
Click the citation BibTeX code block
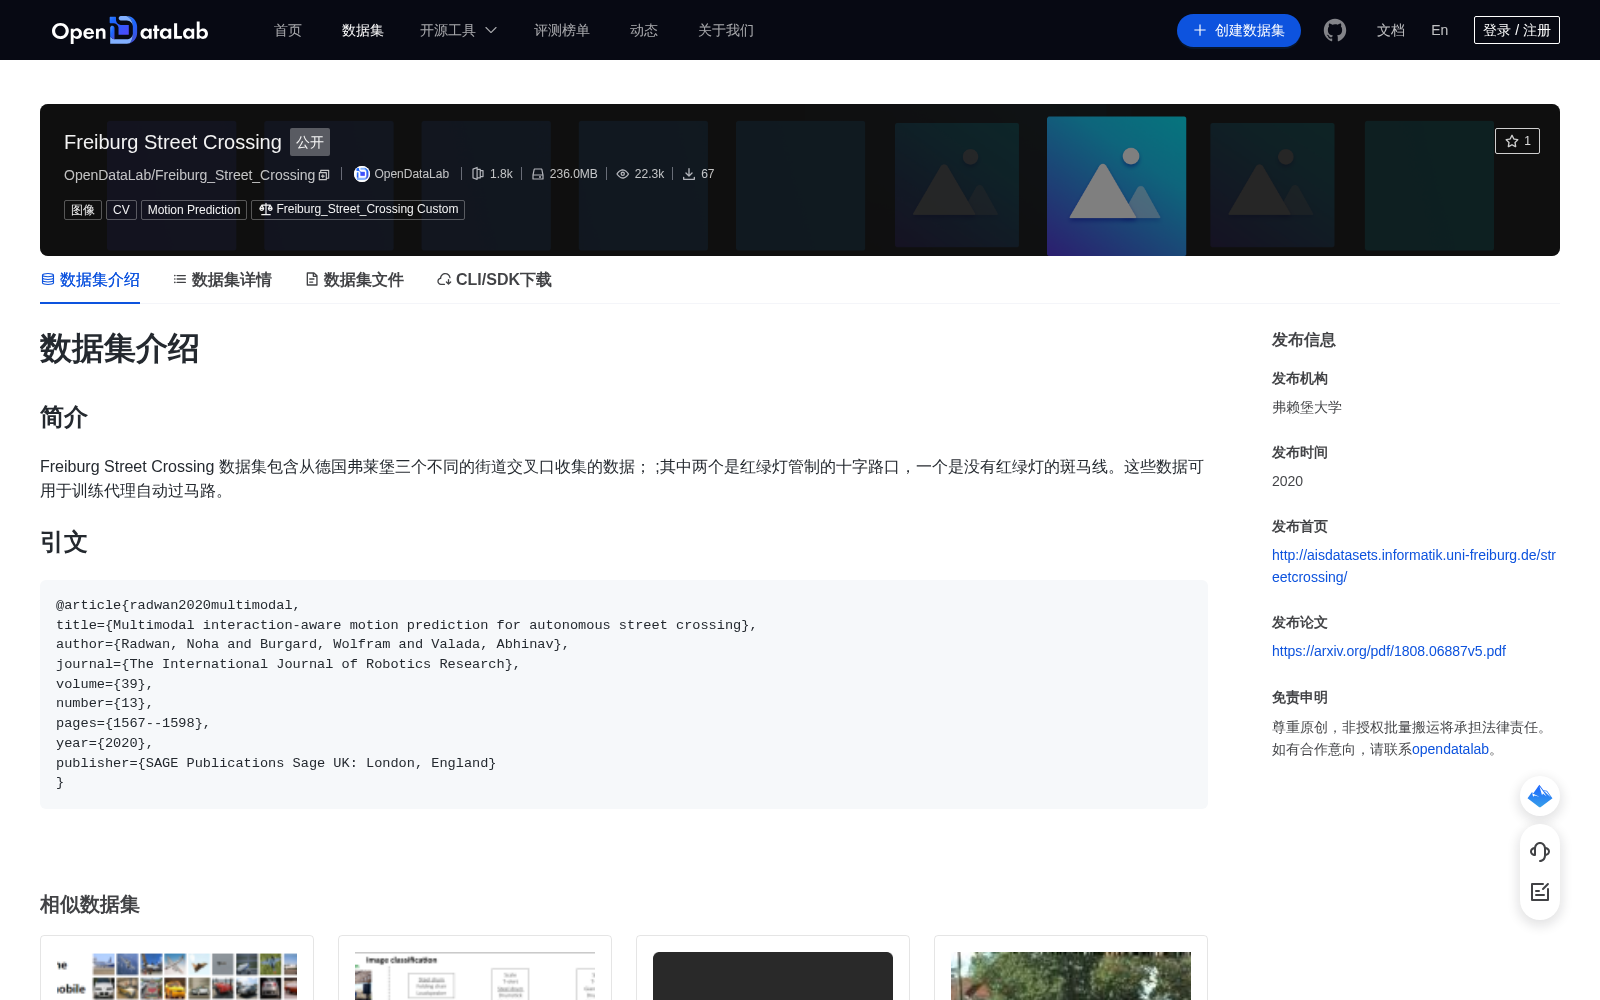[x=624, y=694]
